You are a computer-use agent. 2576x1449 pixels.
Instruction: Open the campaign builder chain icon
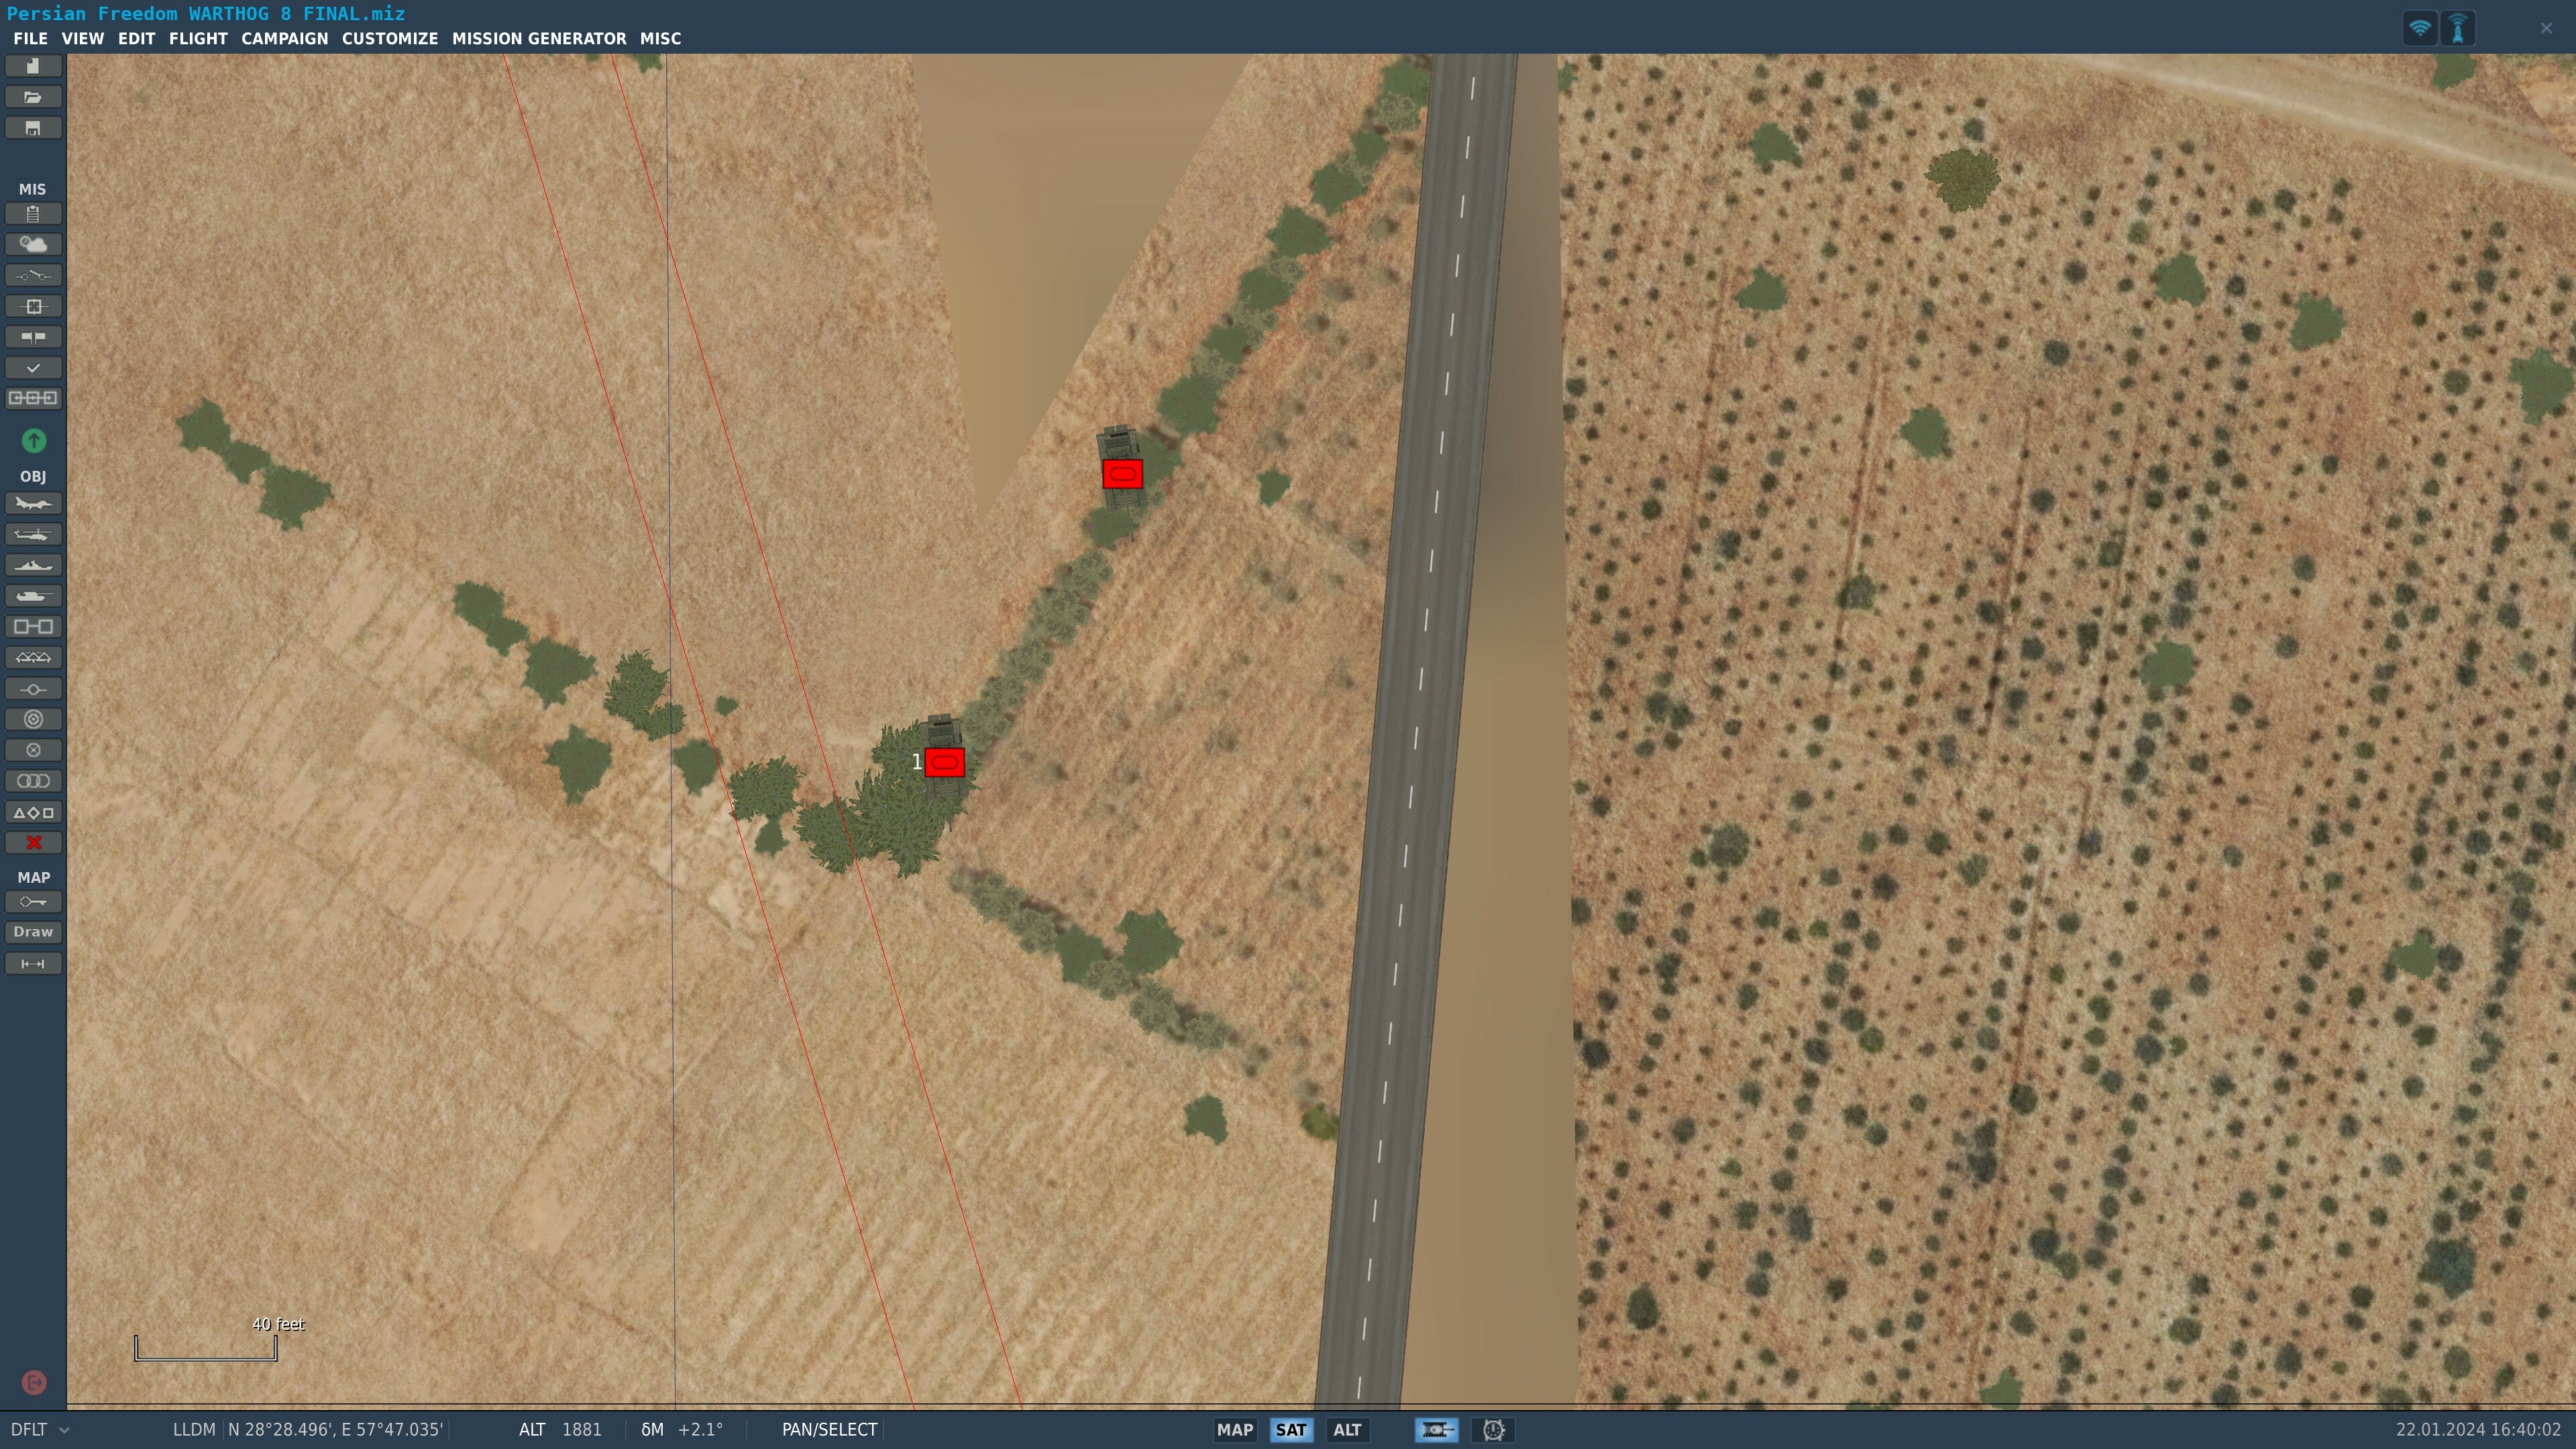[33, 398]
